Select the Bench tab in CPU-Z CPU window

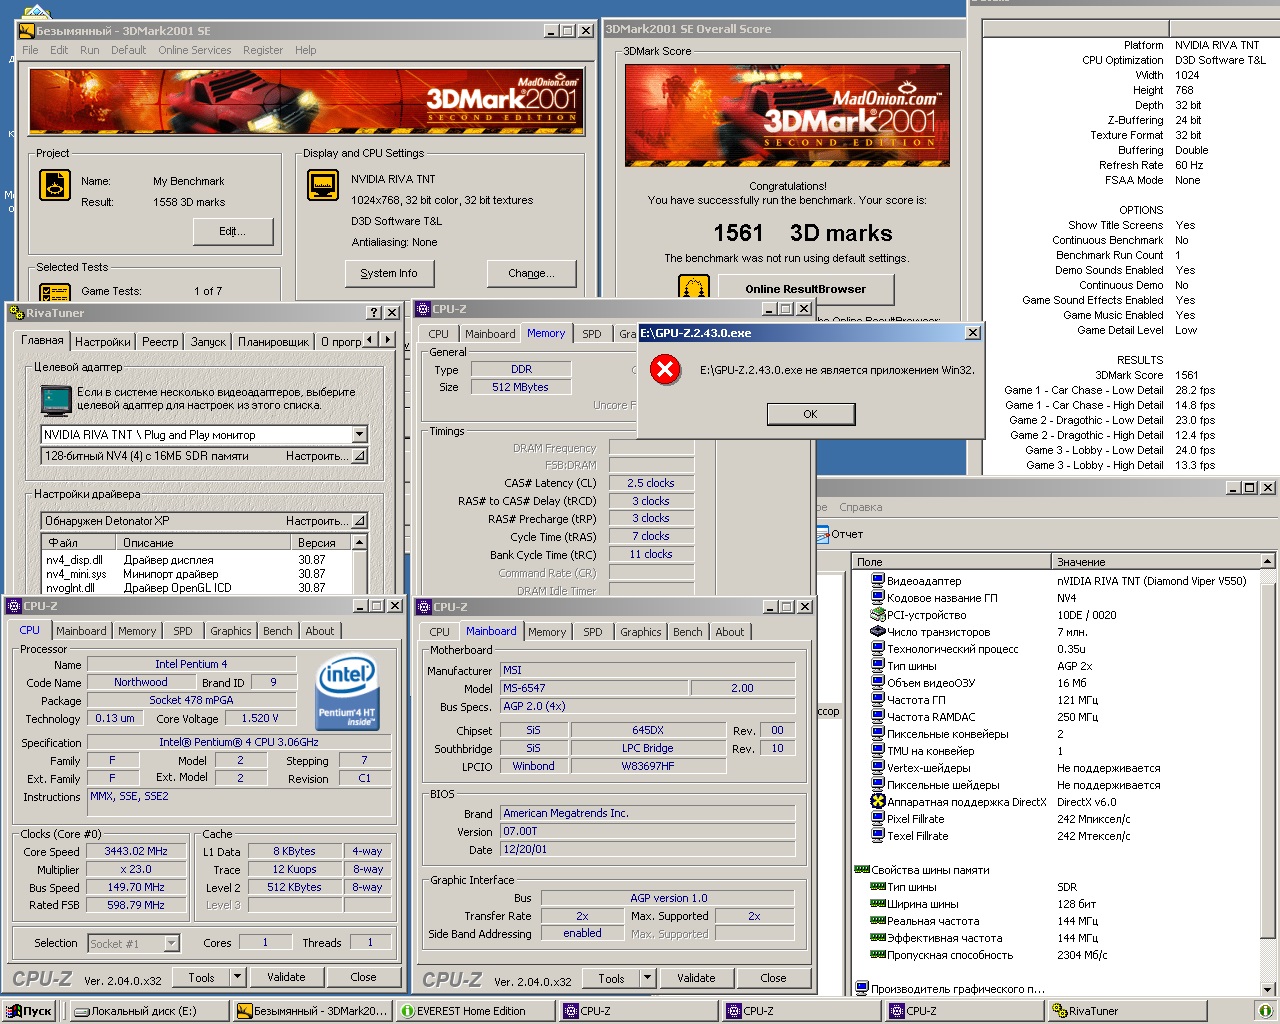click(278, 631)
